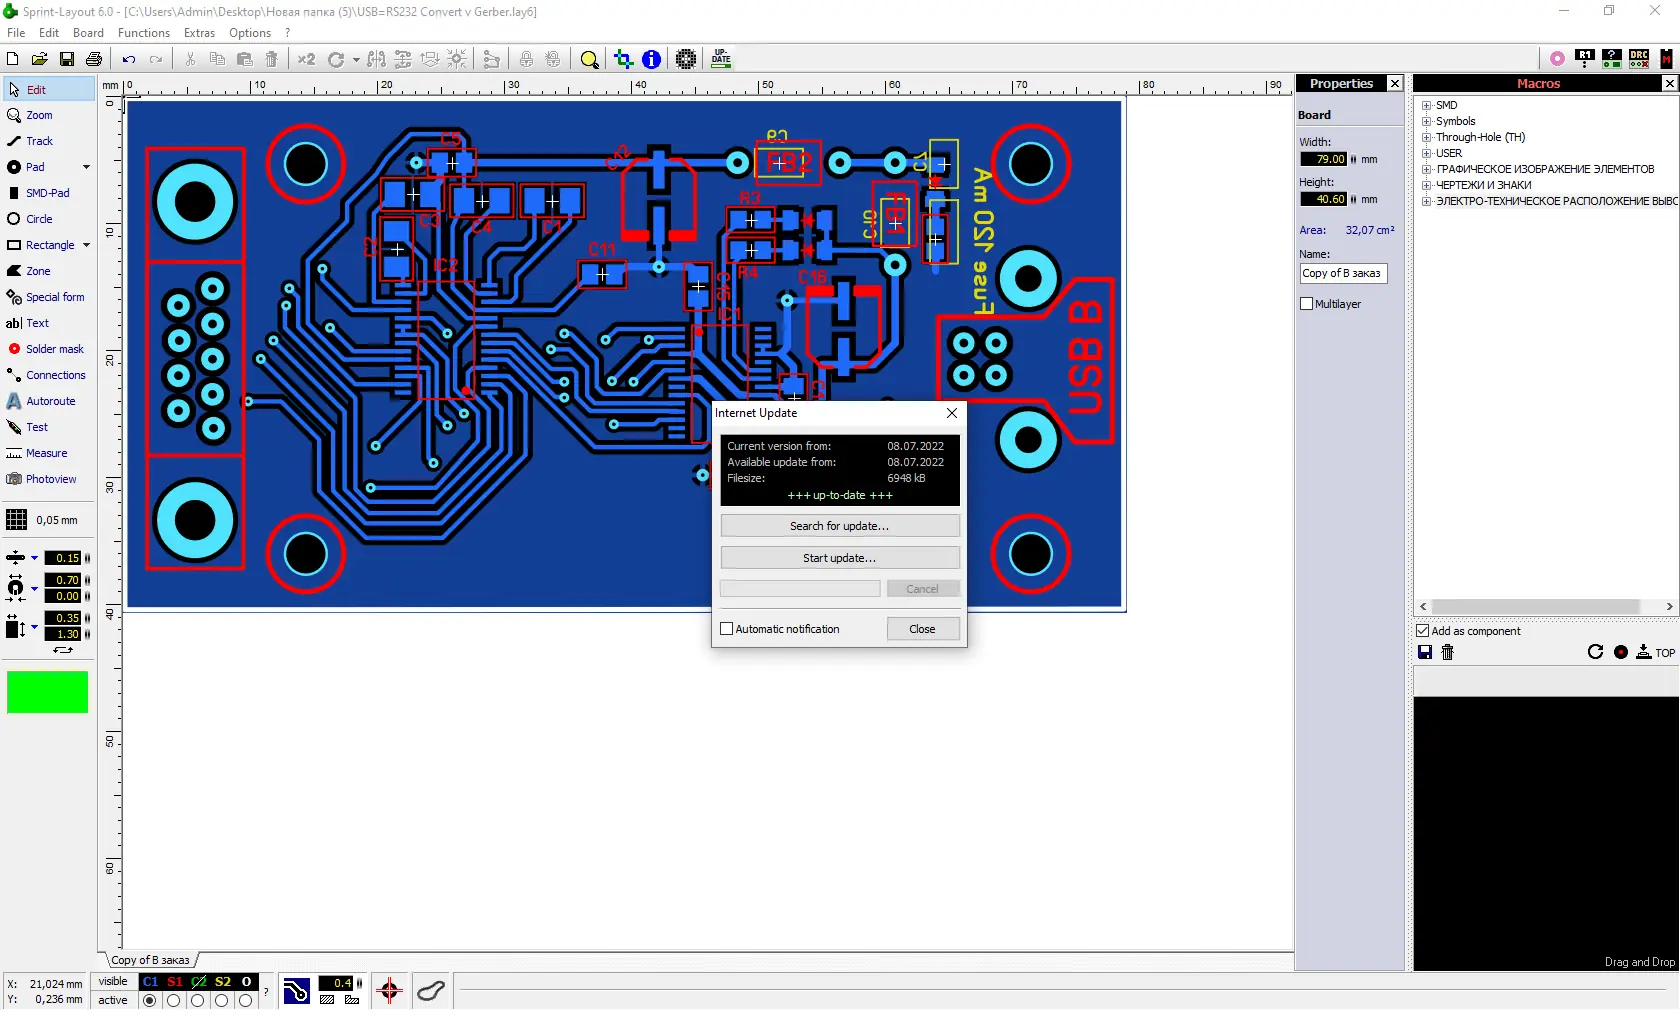Expand the SMD macro tree node

1427,105
